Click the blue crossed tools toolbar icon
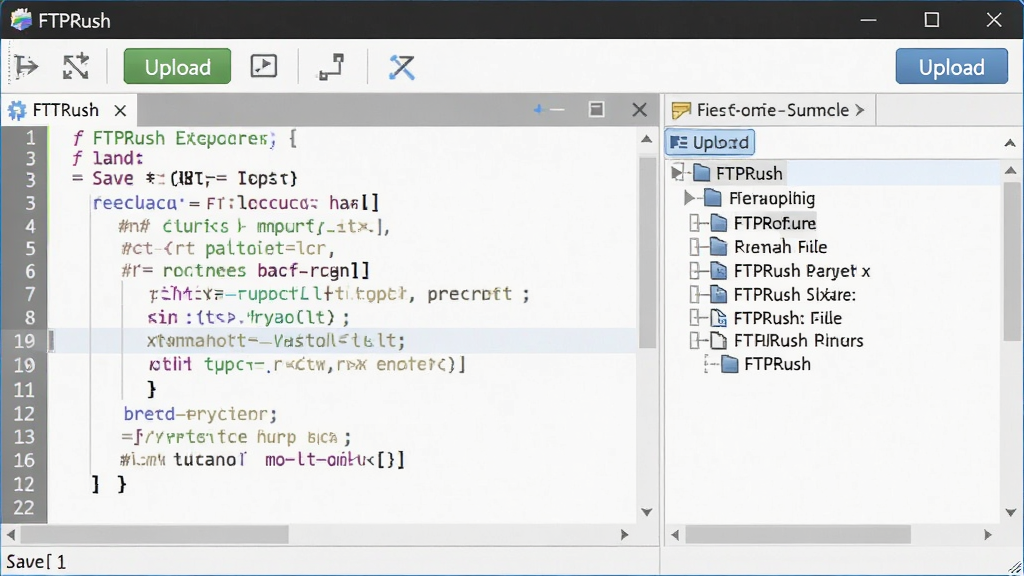The image size is (1024, 576). coord(402,67)
